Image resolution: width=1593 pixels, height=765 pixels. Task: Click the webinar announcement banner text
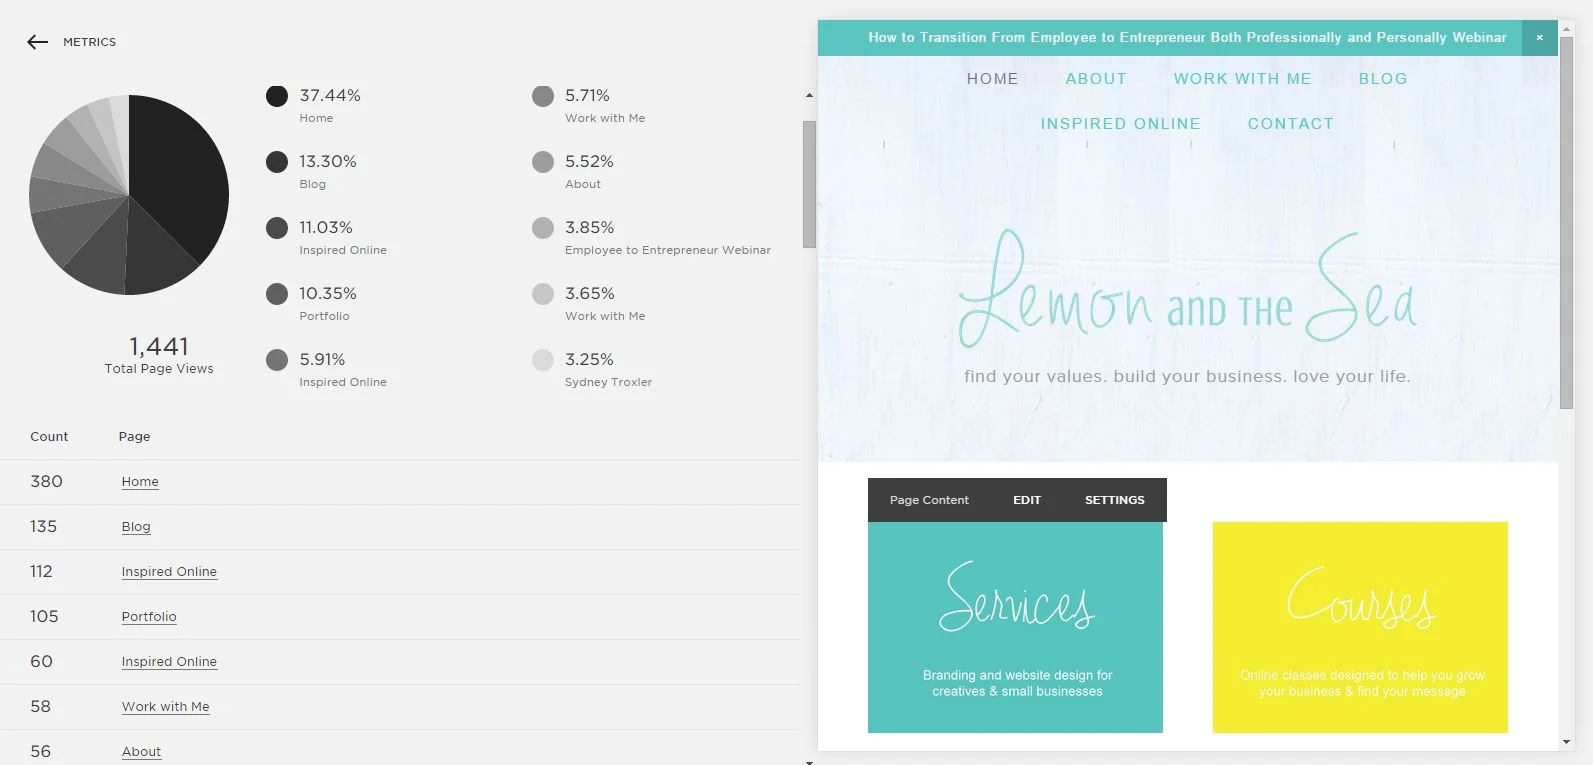pyautogui.click(x=1187, y=38)
